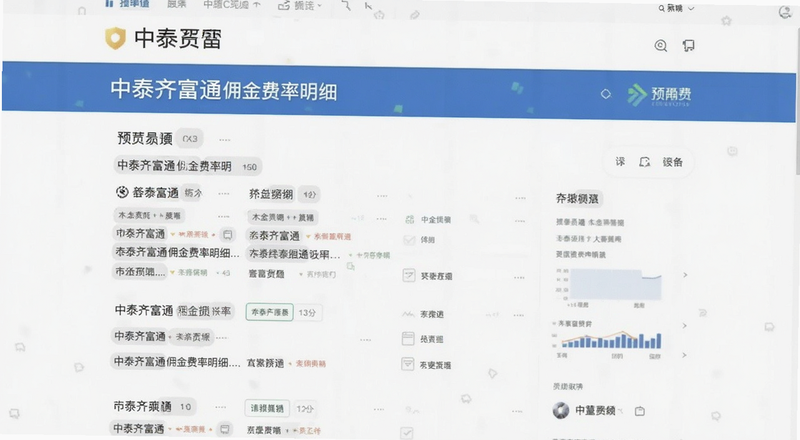This screenshot has width=800, height=440.
Task: Expand the chevron beside the area chart
Action: (x=685, y=275)
